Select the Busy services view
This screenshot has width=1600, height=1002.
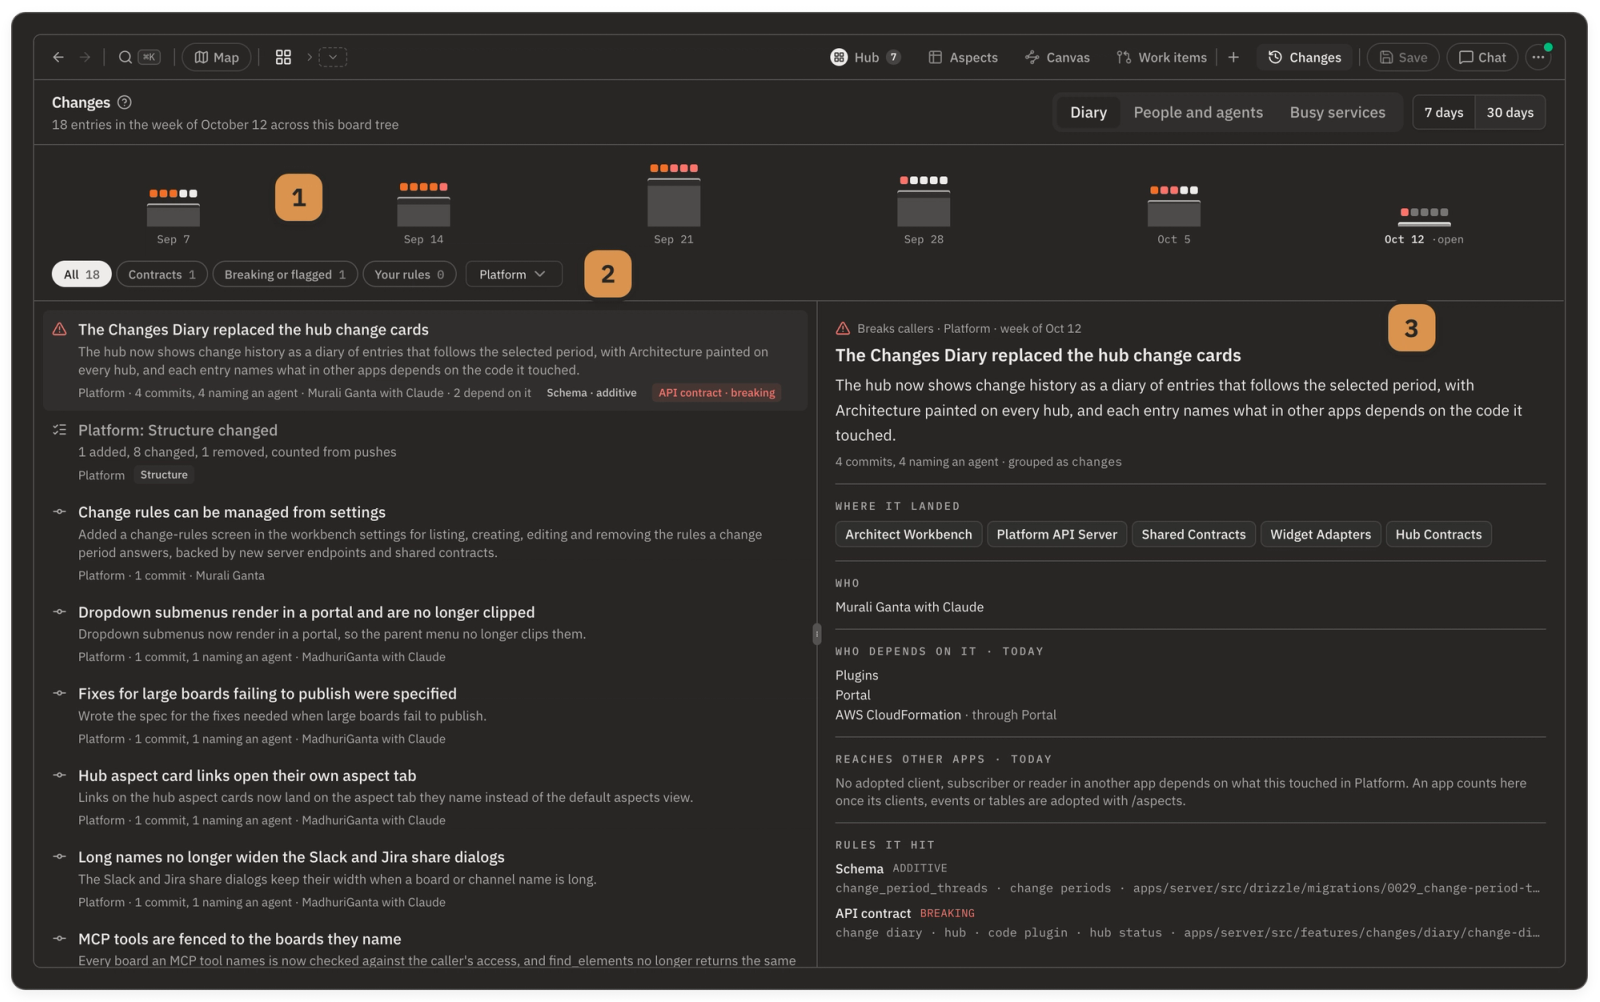pyautogui.click(x=1337, y=112)
